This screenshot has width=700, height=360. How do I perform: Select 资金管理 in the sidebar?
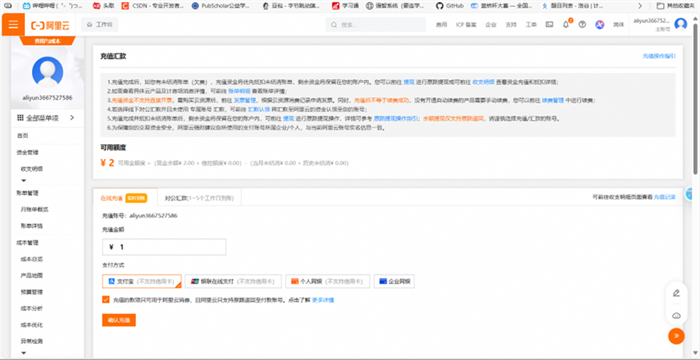pos(27,153)
